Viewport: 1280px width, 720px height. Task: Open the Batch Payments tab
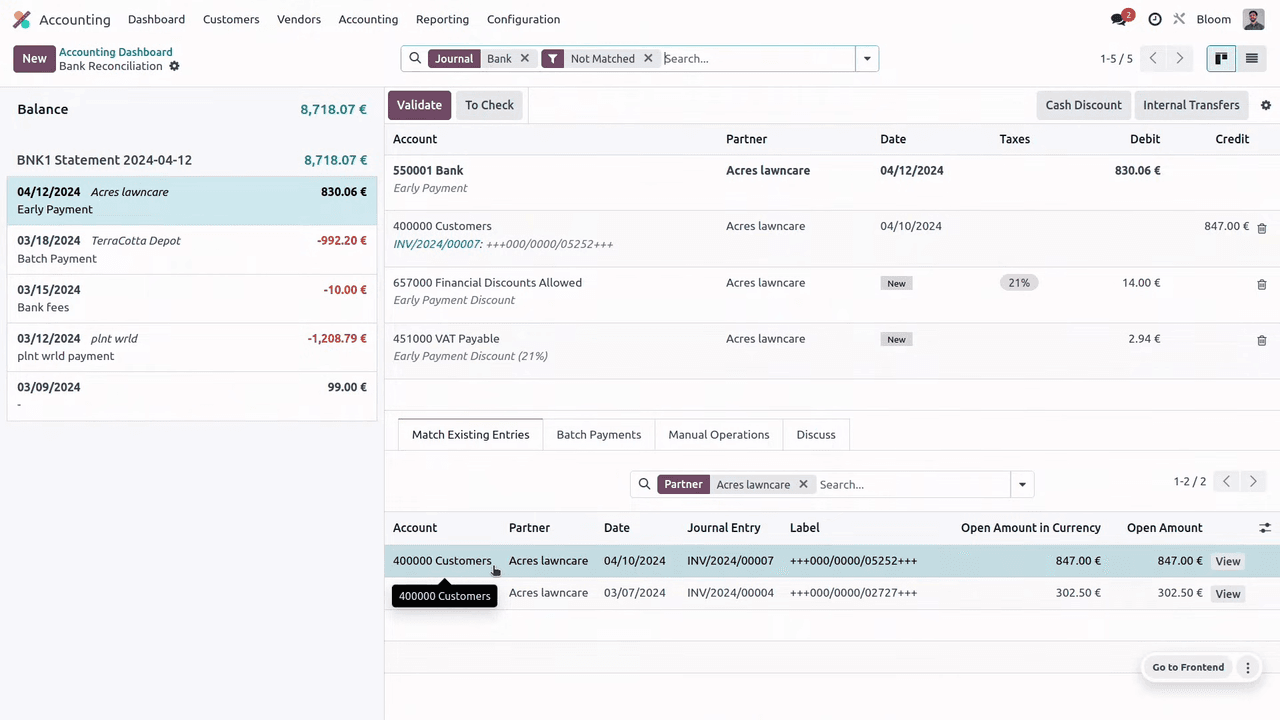pyautogui.click(x=598, y=435)
